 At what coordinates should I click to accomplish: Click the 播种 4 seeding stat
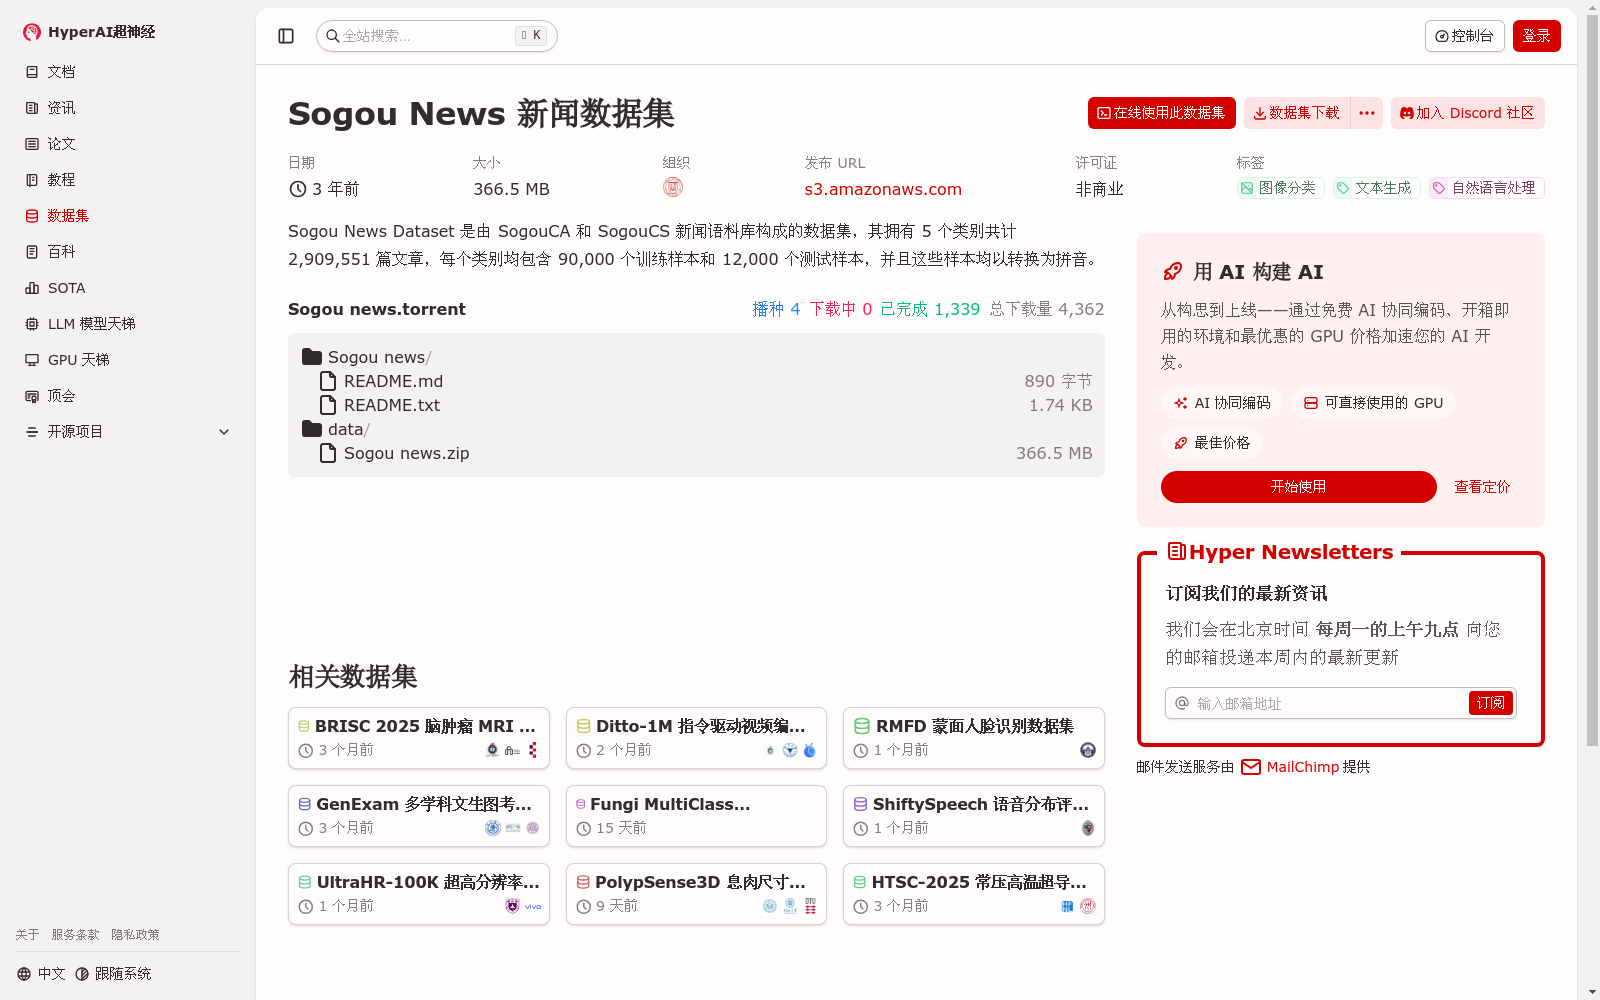pos(776,309)
